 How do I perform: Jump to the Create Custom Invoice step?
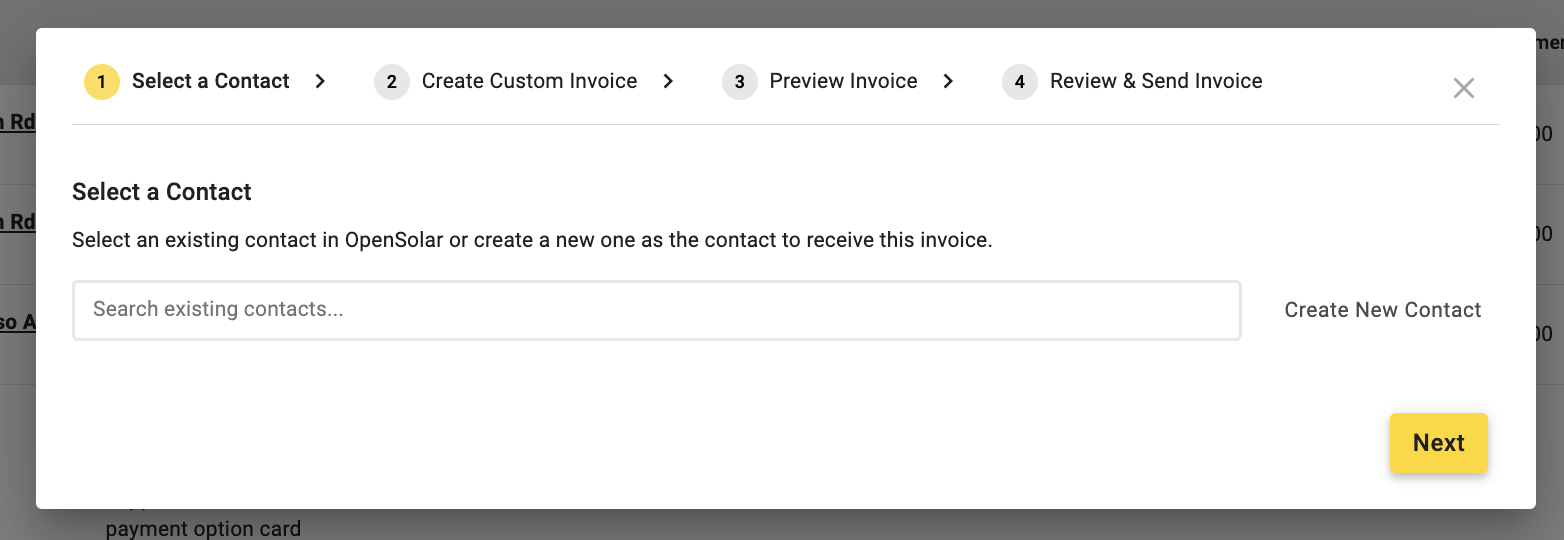pyautogui.click(x=529, y=82)
